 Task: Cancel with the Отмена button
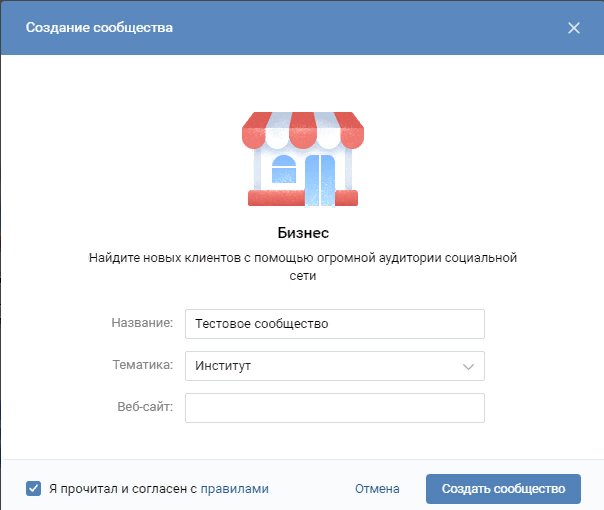click(x=377, y=488)
